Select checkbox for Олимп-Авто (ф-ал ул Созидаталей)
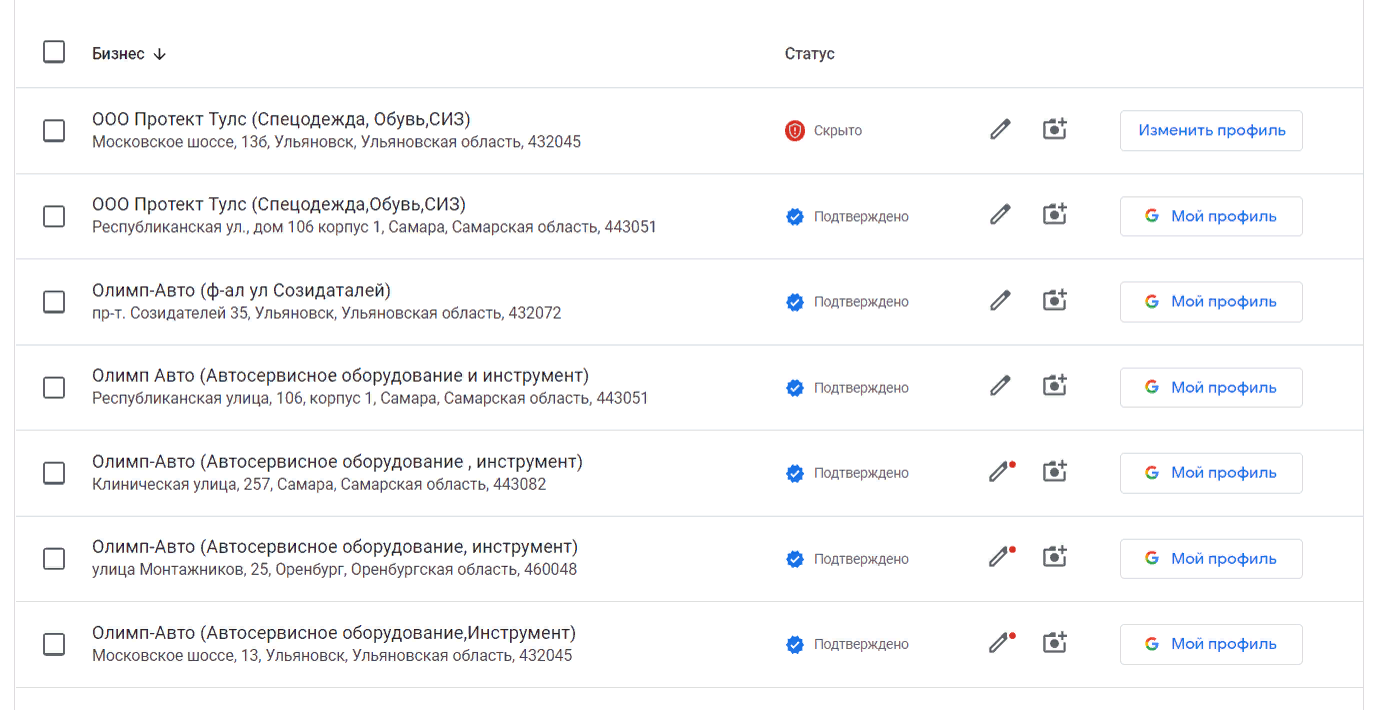This screenshot has width=1378, height=710. pyautogui.click(x=54, y=301)
